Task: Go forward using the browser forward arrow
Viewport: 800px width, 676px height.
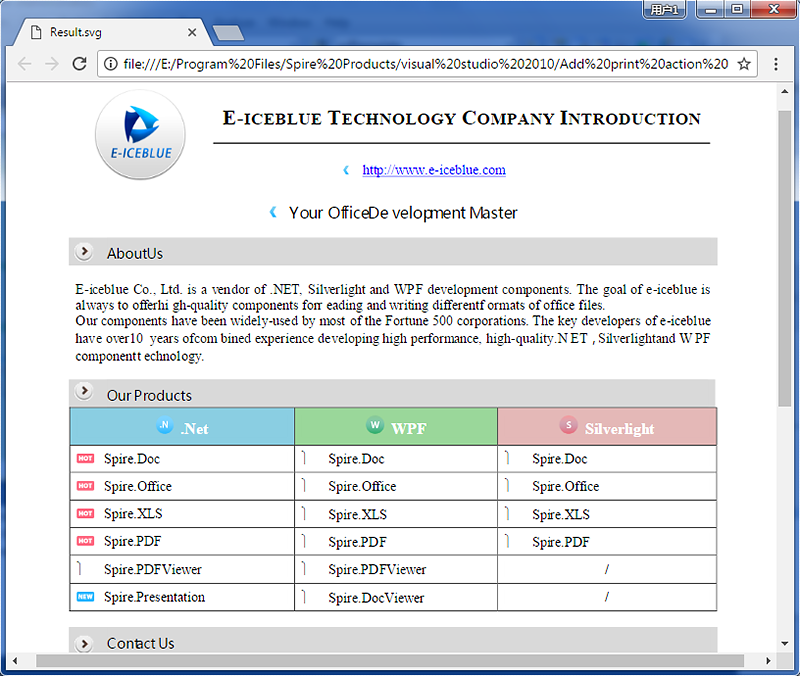Action: point(52,64)
